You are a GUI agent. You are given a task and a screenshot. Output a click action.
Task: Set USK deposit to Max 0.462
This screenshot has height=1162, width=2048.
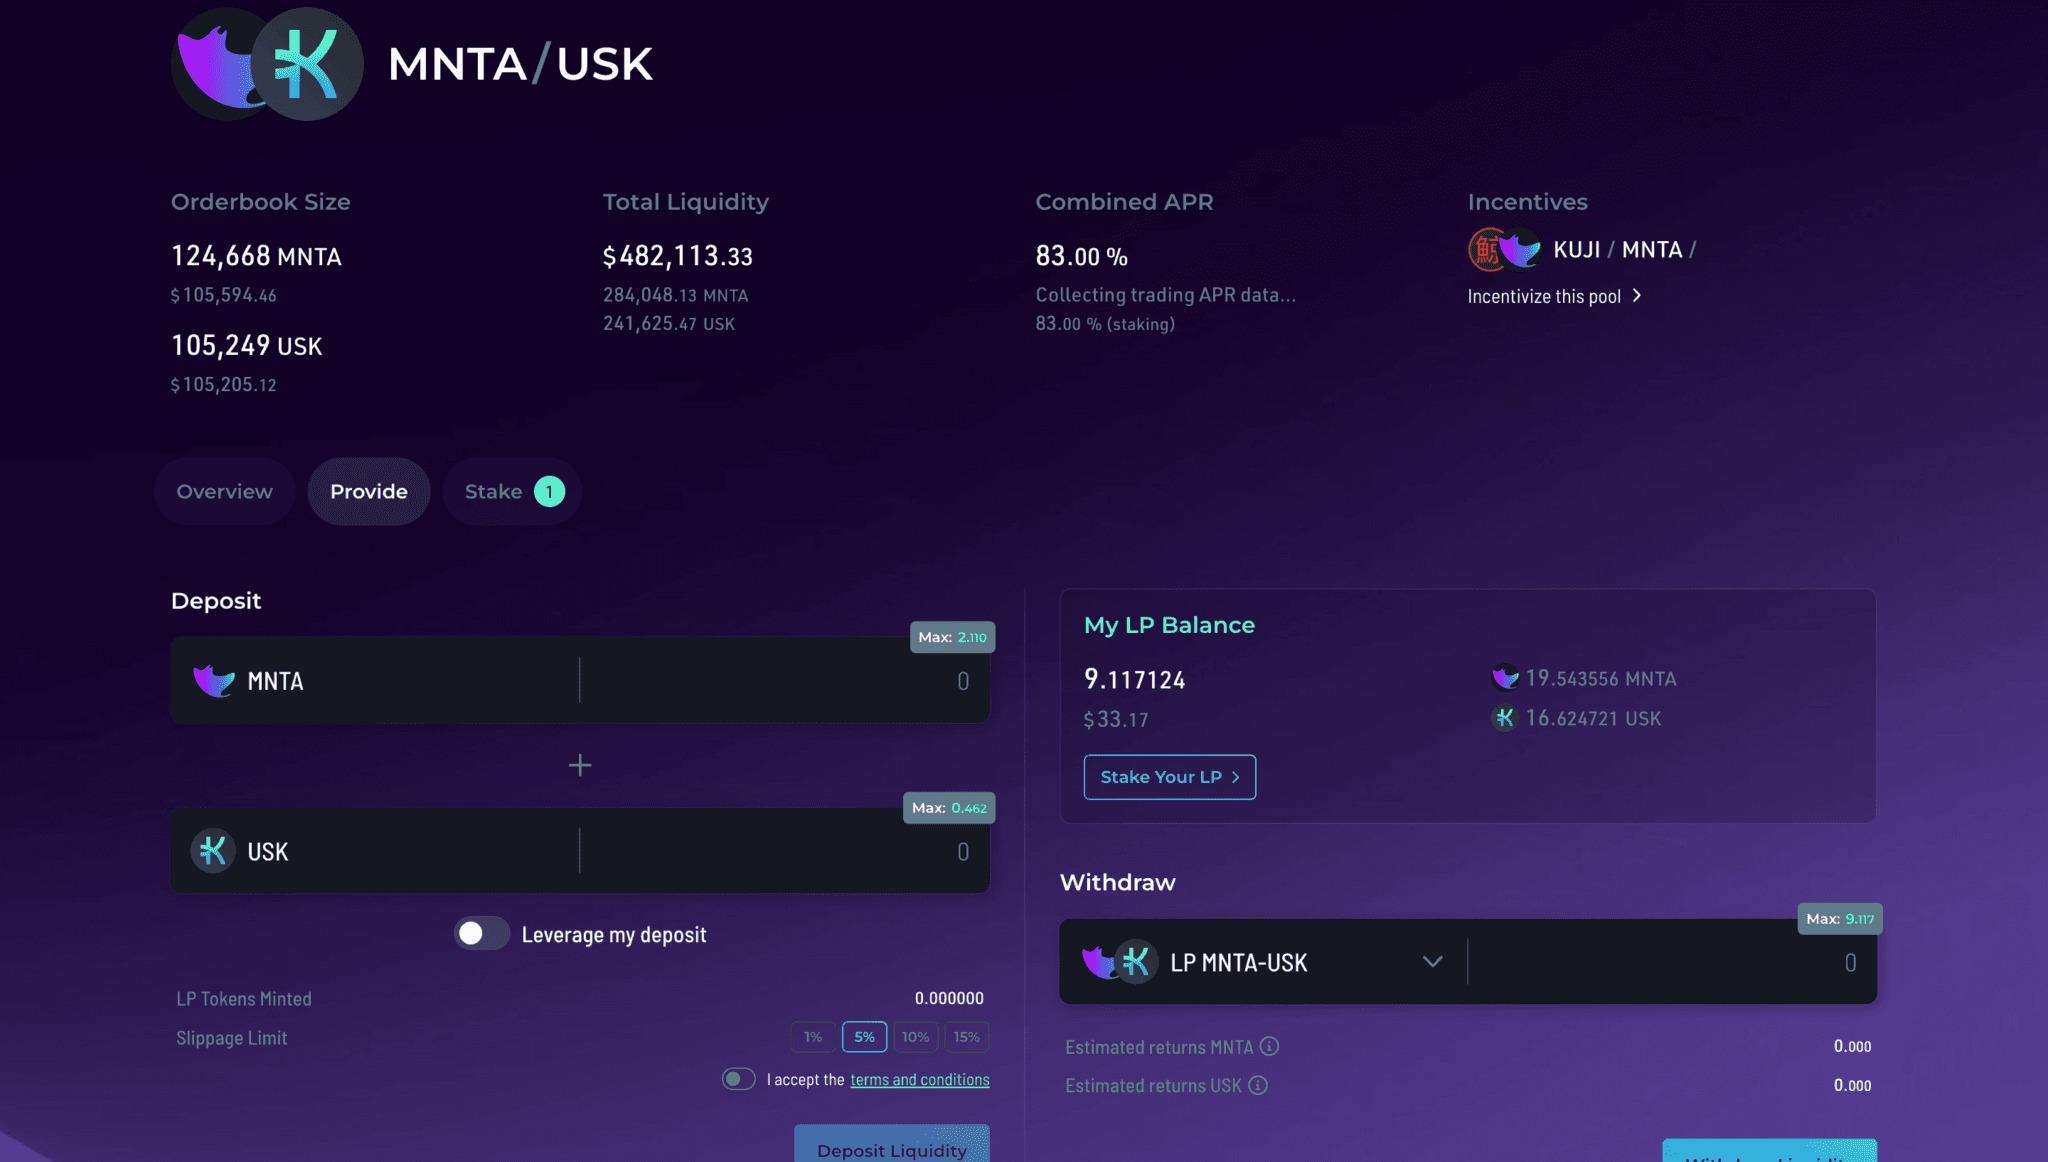coord(949,808)
